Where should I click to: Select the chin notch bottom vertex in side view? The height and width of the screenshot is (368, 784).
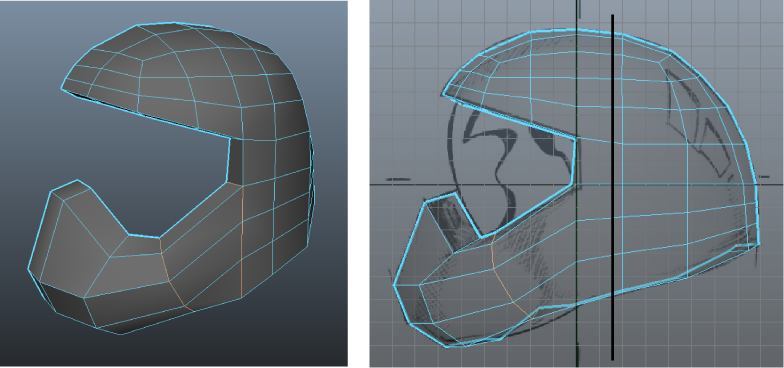coord(481,237)
